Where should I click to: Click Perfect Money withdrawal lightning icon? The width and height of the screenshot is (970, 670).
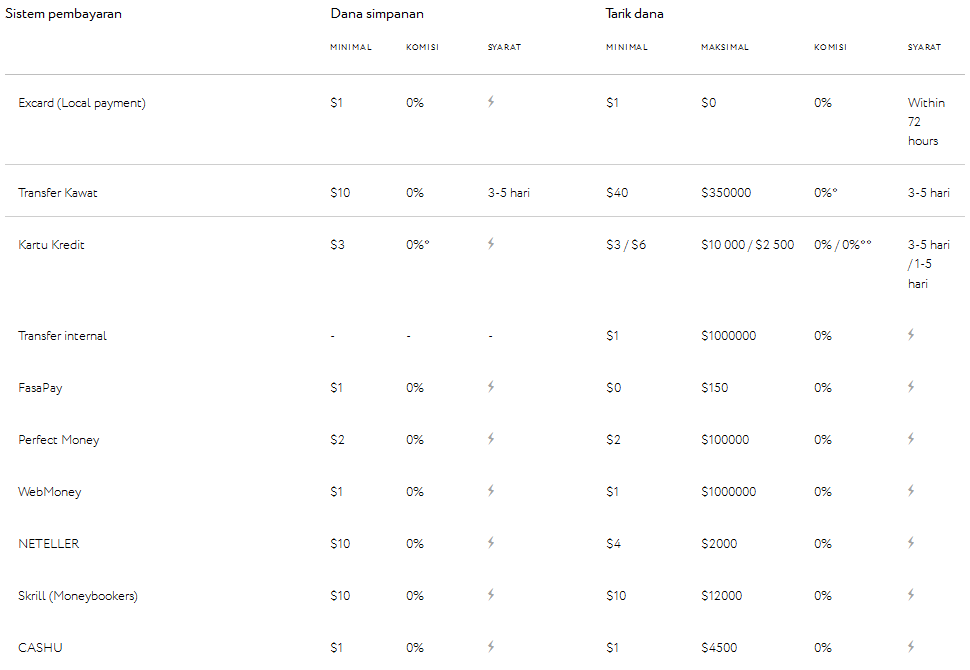click(911, 439)
